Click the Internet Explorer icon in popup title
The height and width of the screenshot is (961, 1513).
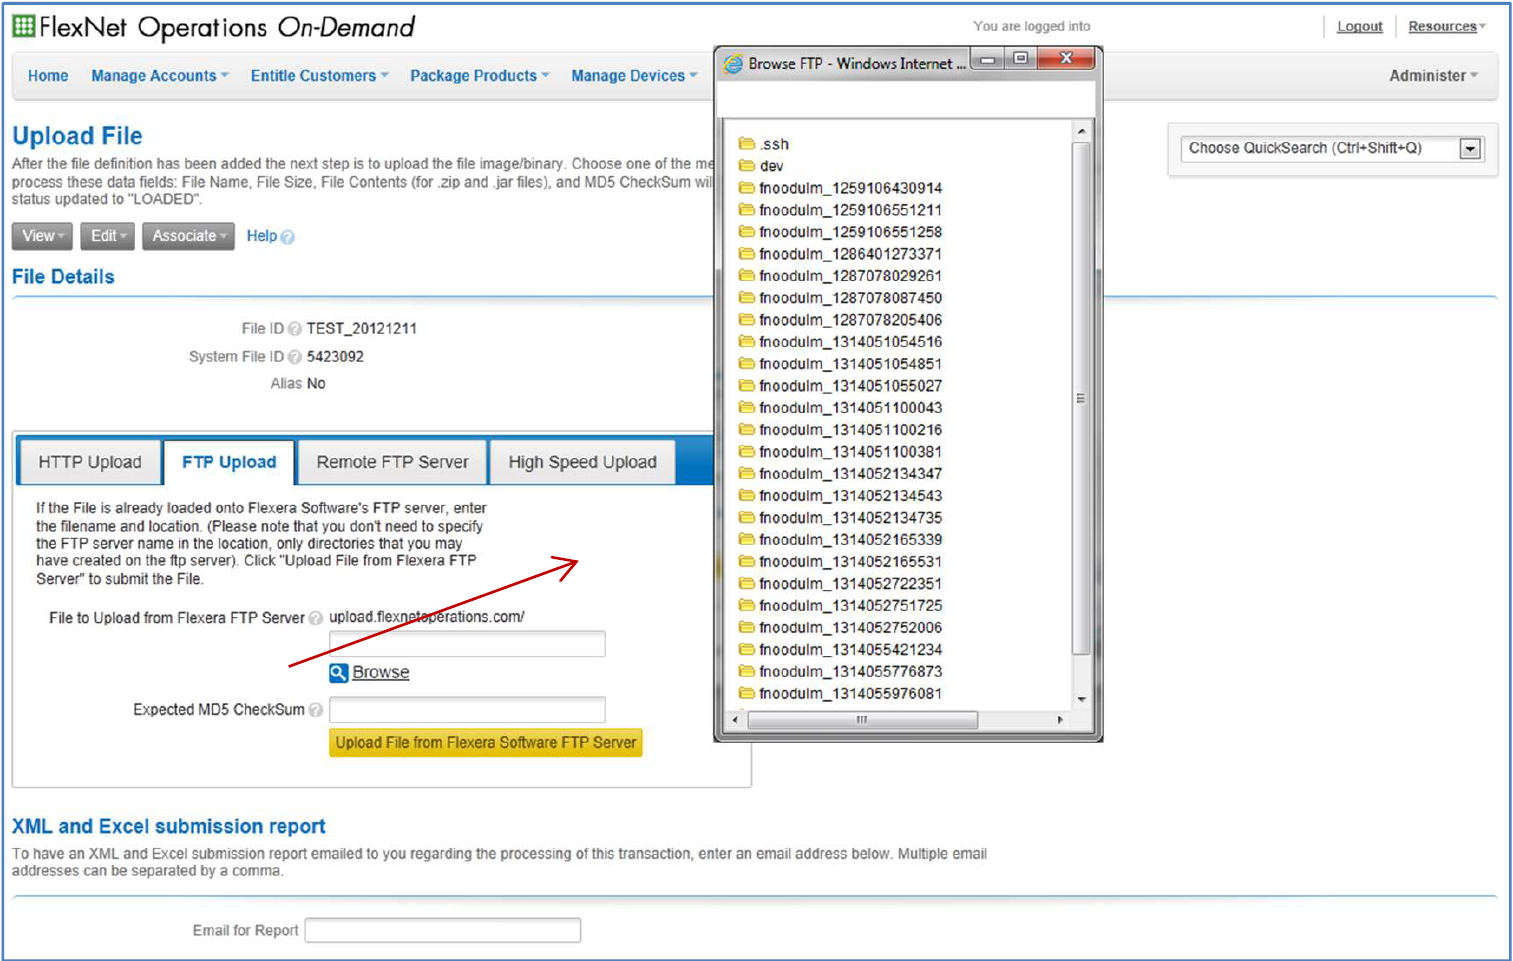point(733,64)
